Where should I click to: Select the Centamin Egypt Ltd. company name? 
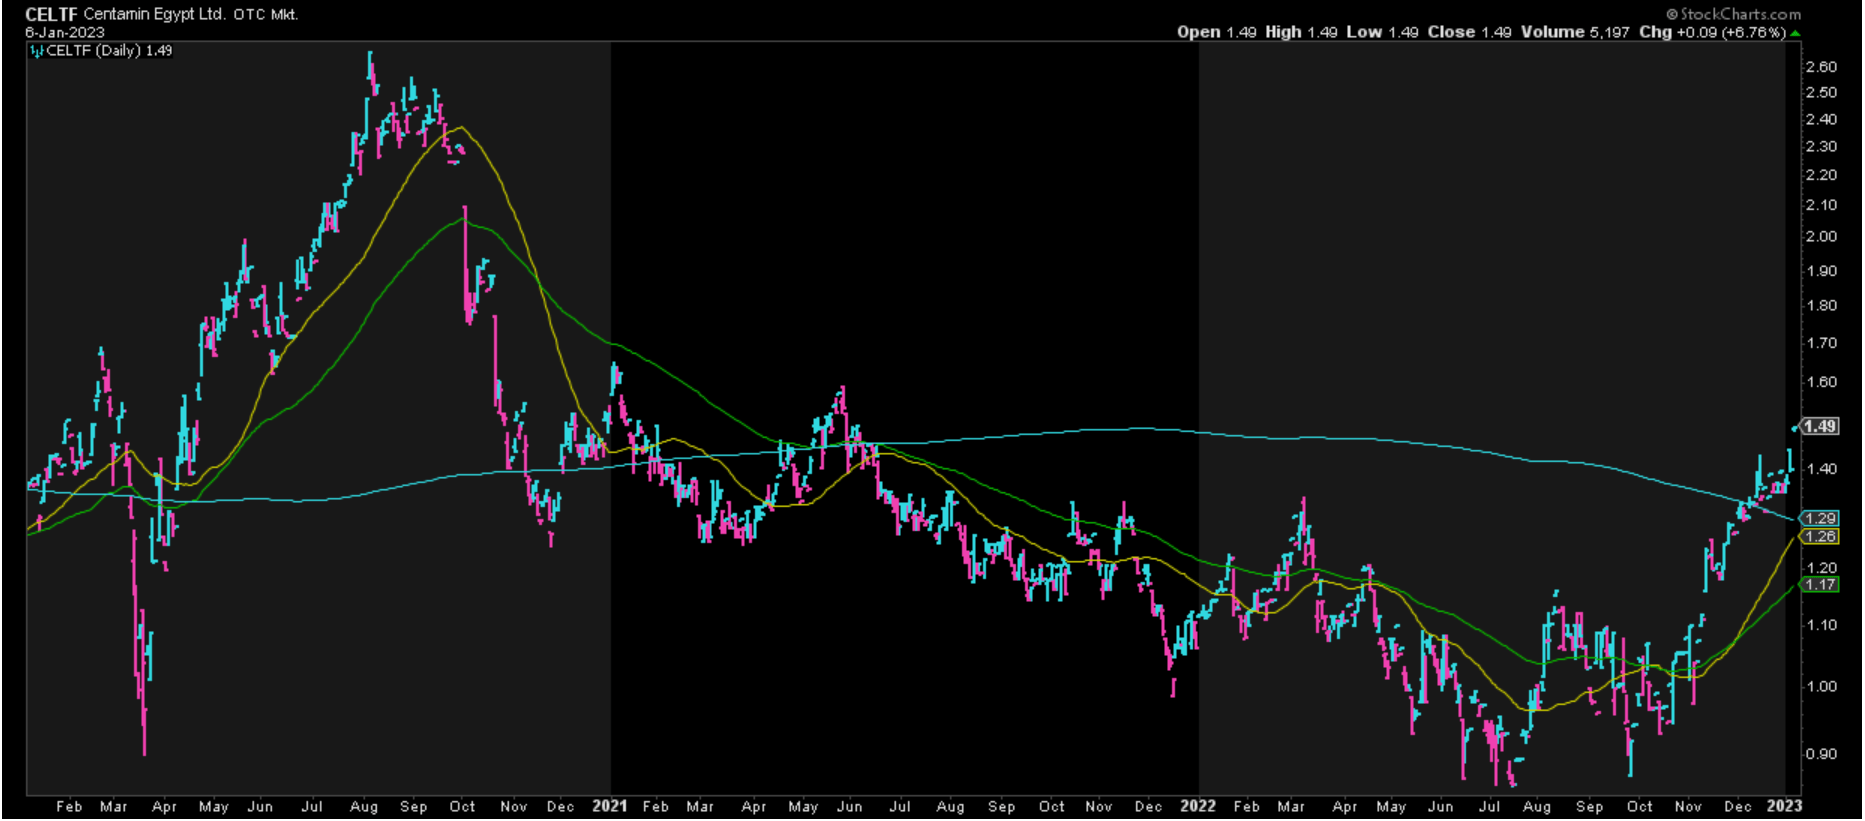pos(154,14)
